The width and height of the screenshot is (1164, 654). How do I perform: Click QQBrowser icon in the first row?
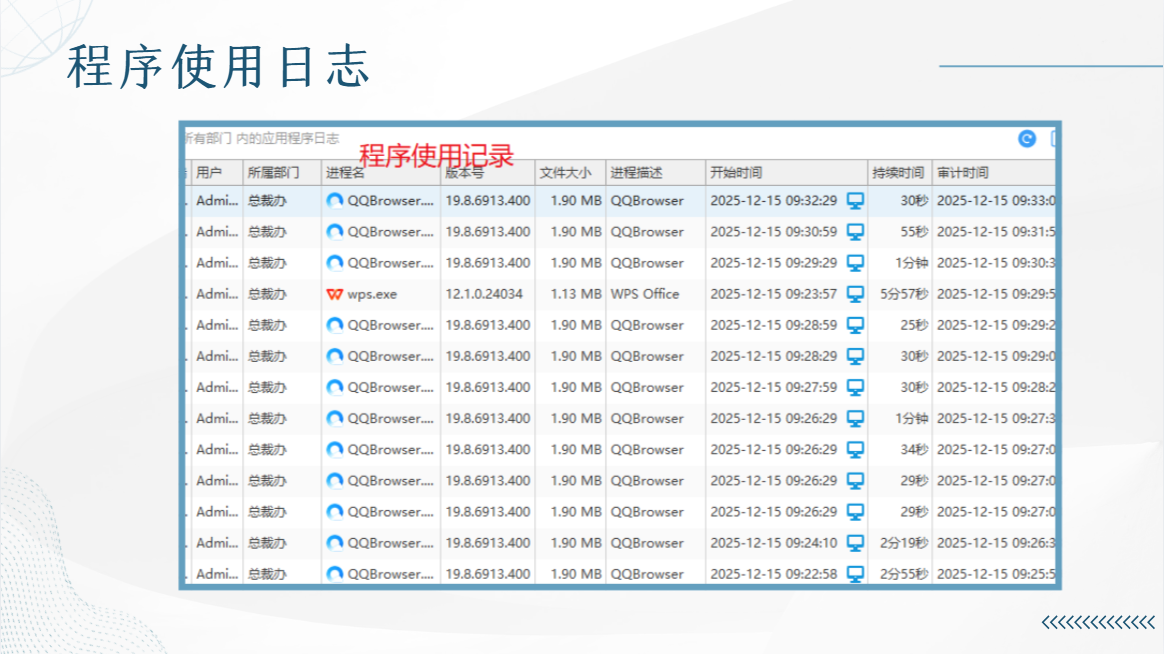335,200
